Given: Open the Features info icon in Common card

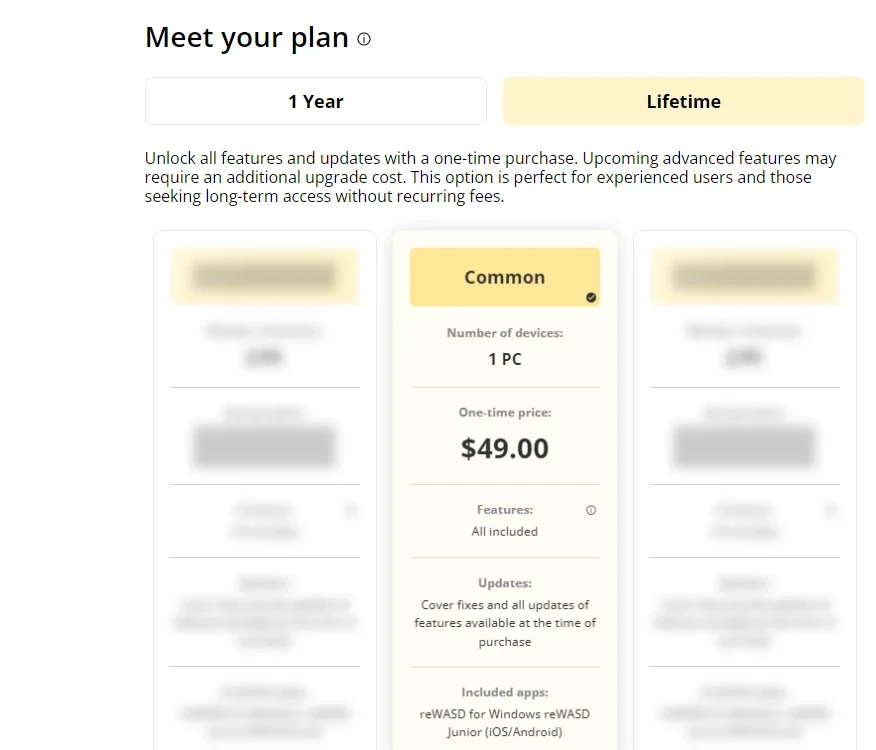Looking at the screenshot, I should click(591, 510).
